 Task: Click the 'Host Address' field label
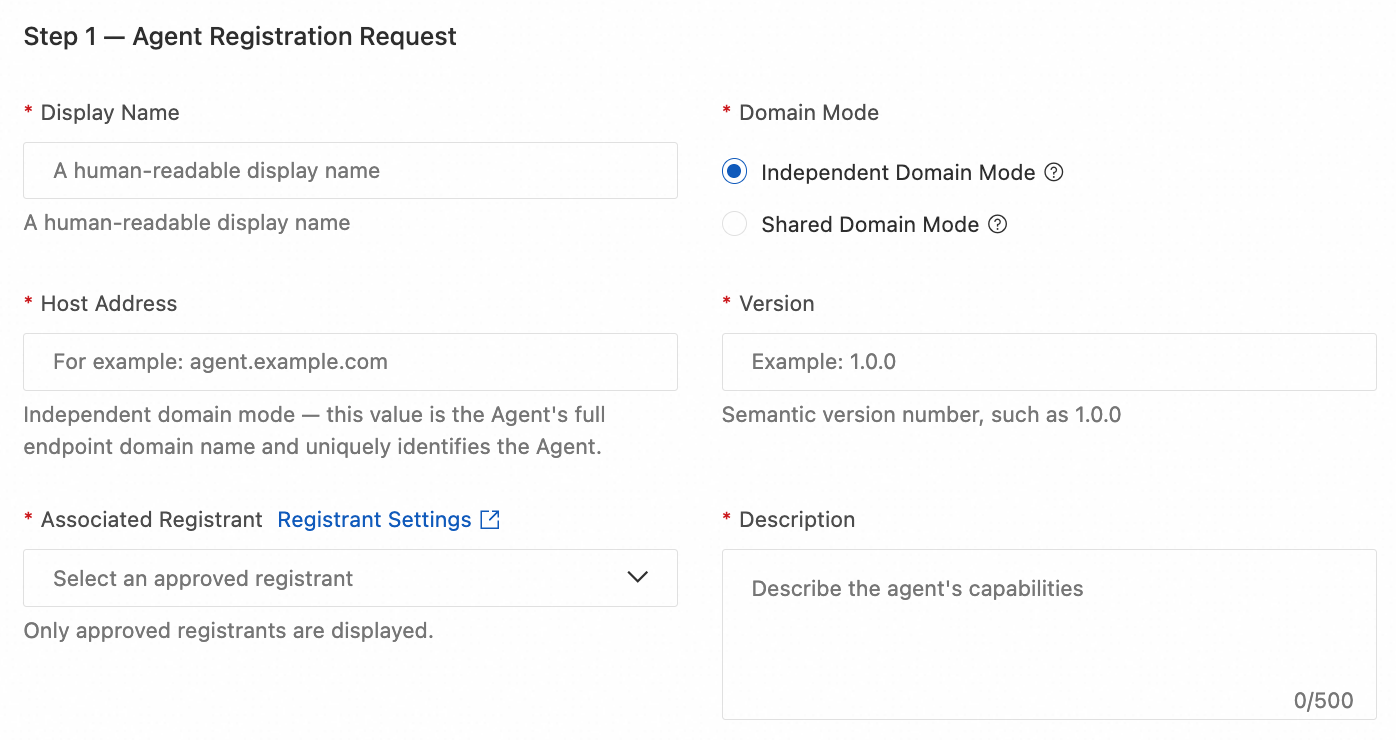coord(108,304)
